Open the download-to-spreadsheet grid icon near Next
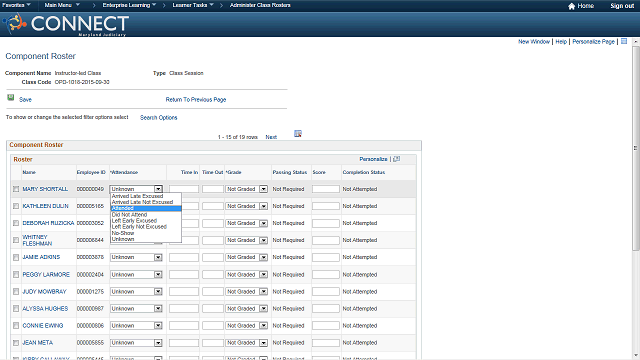 [298, 134]
